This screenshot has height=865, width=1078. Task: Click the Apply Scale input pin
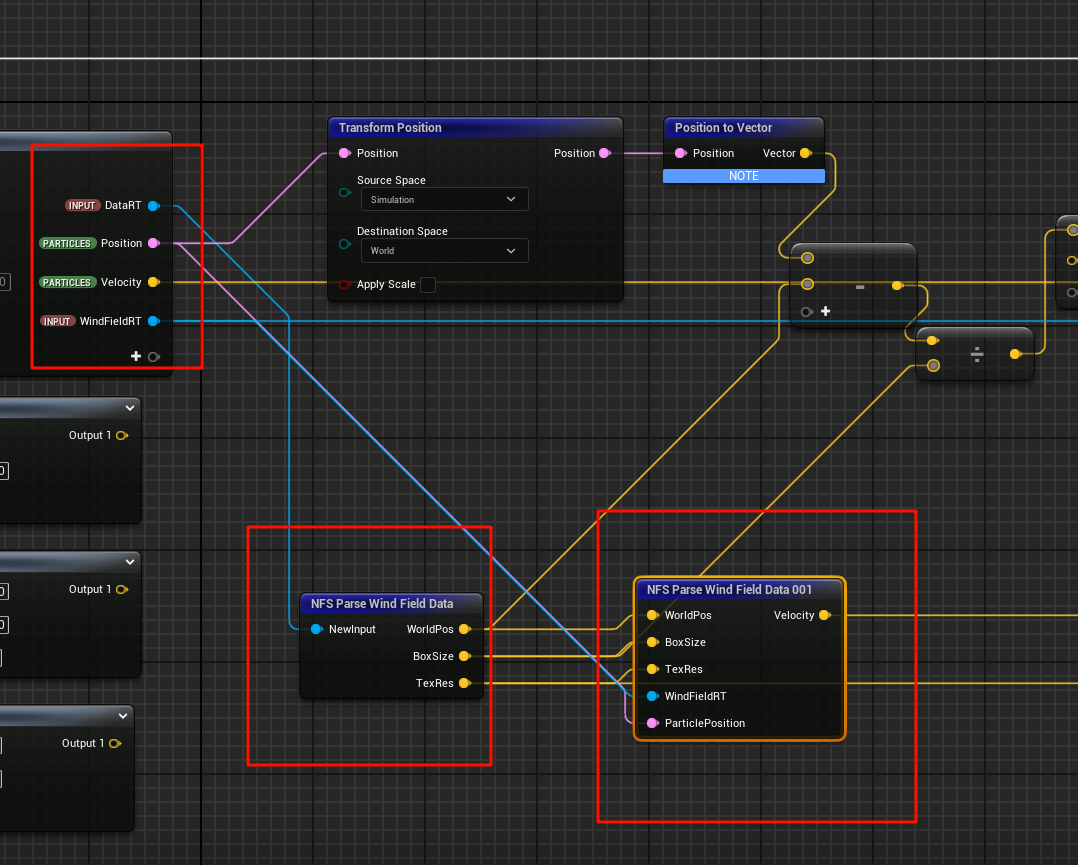point(345,285)
